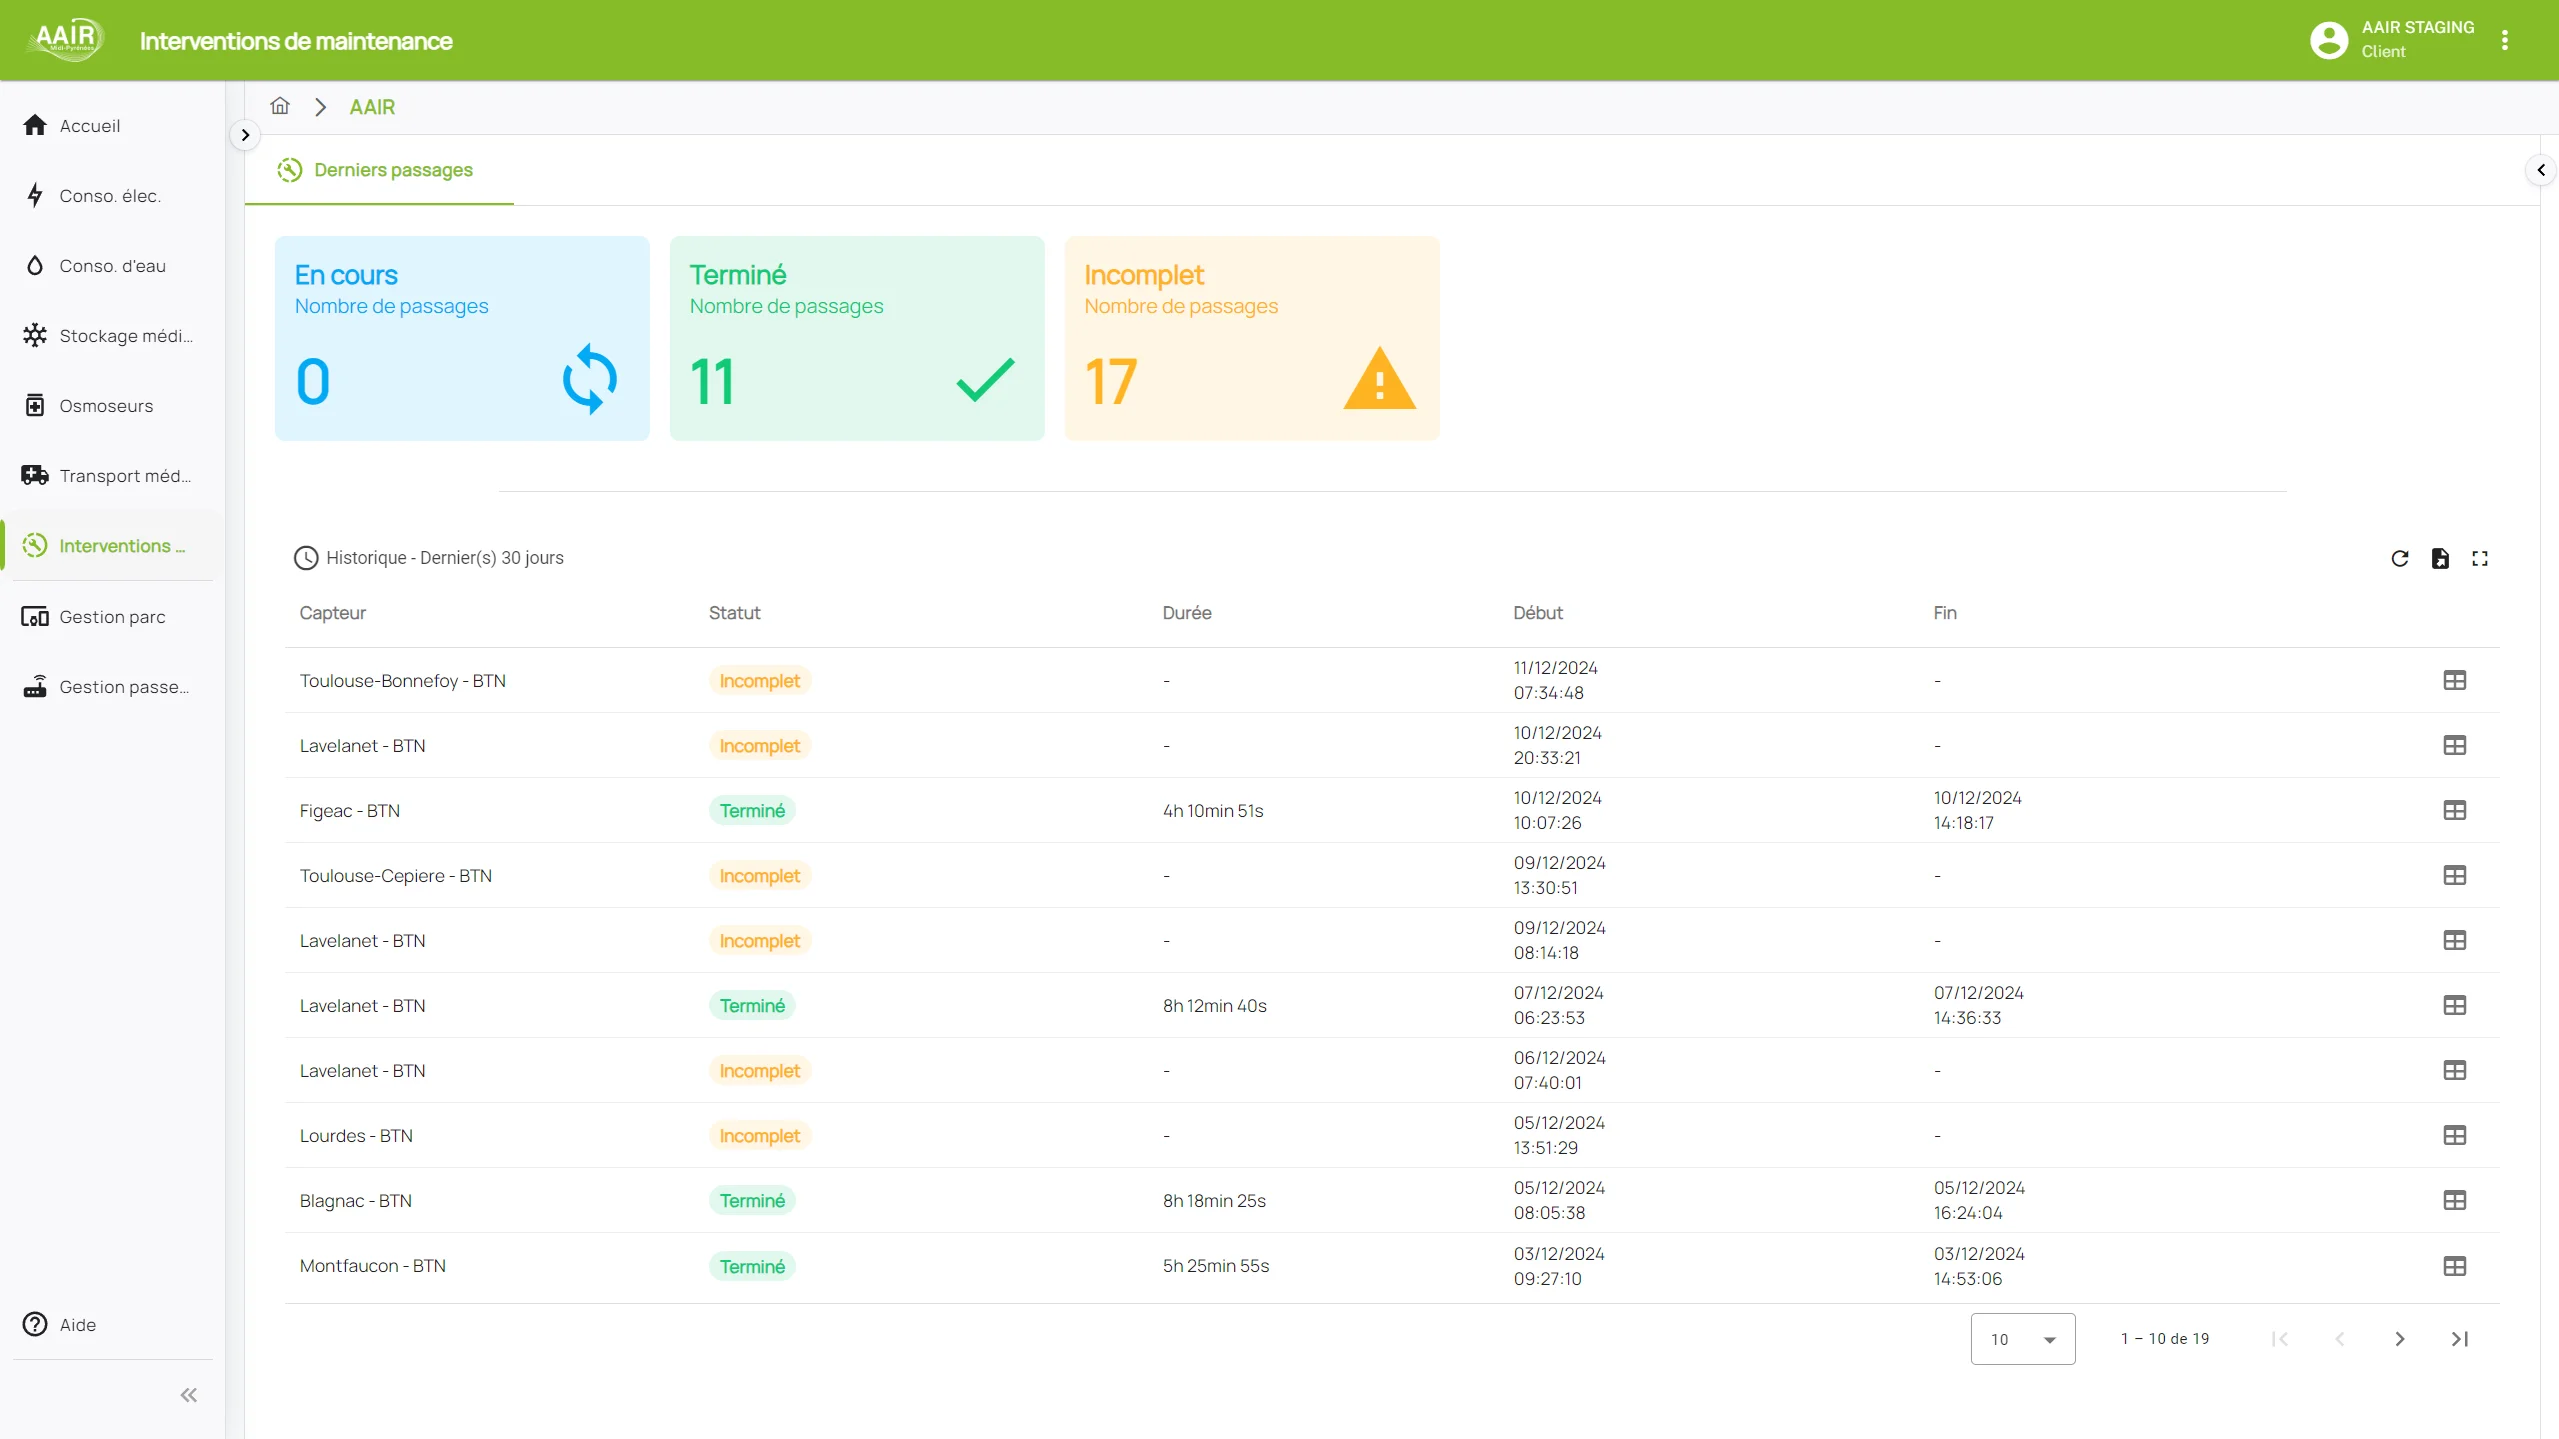Viewport: 2559px width, 1439px height.
Task: Go to the next table page
Action: (2399, 1339)
